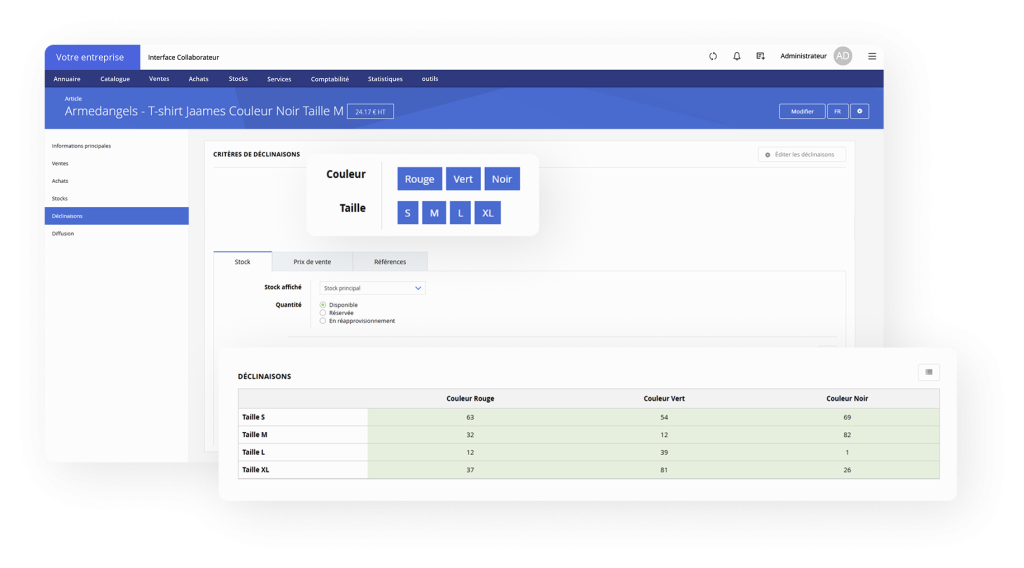Open Informations principales in sidebar
The height and width of the screenshot is (568, 1024).
point(82,146)
